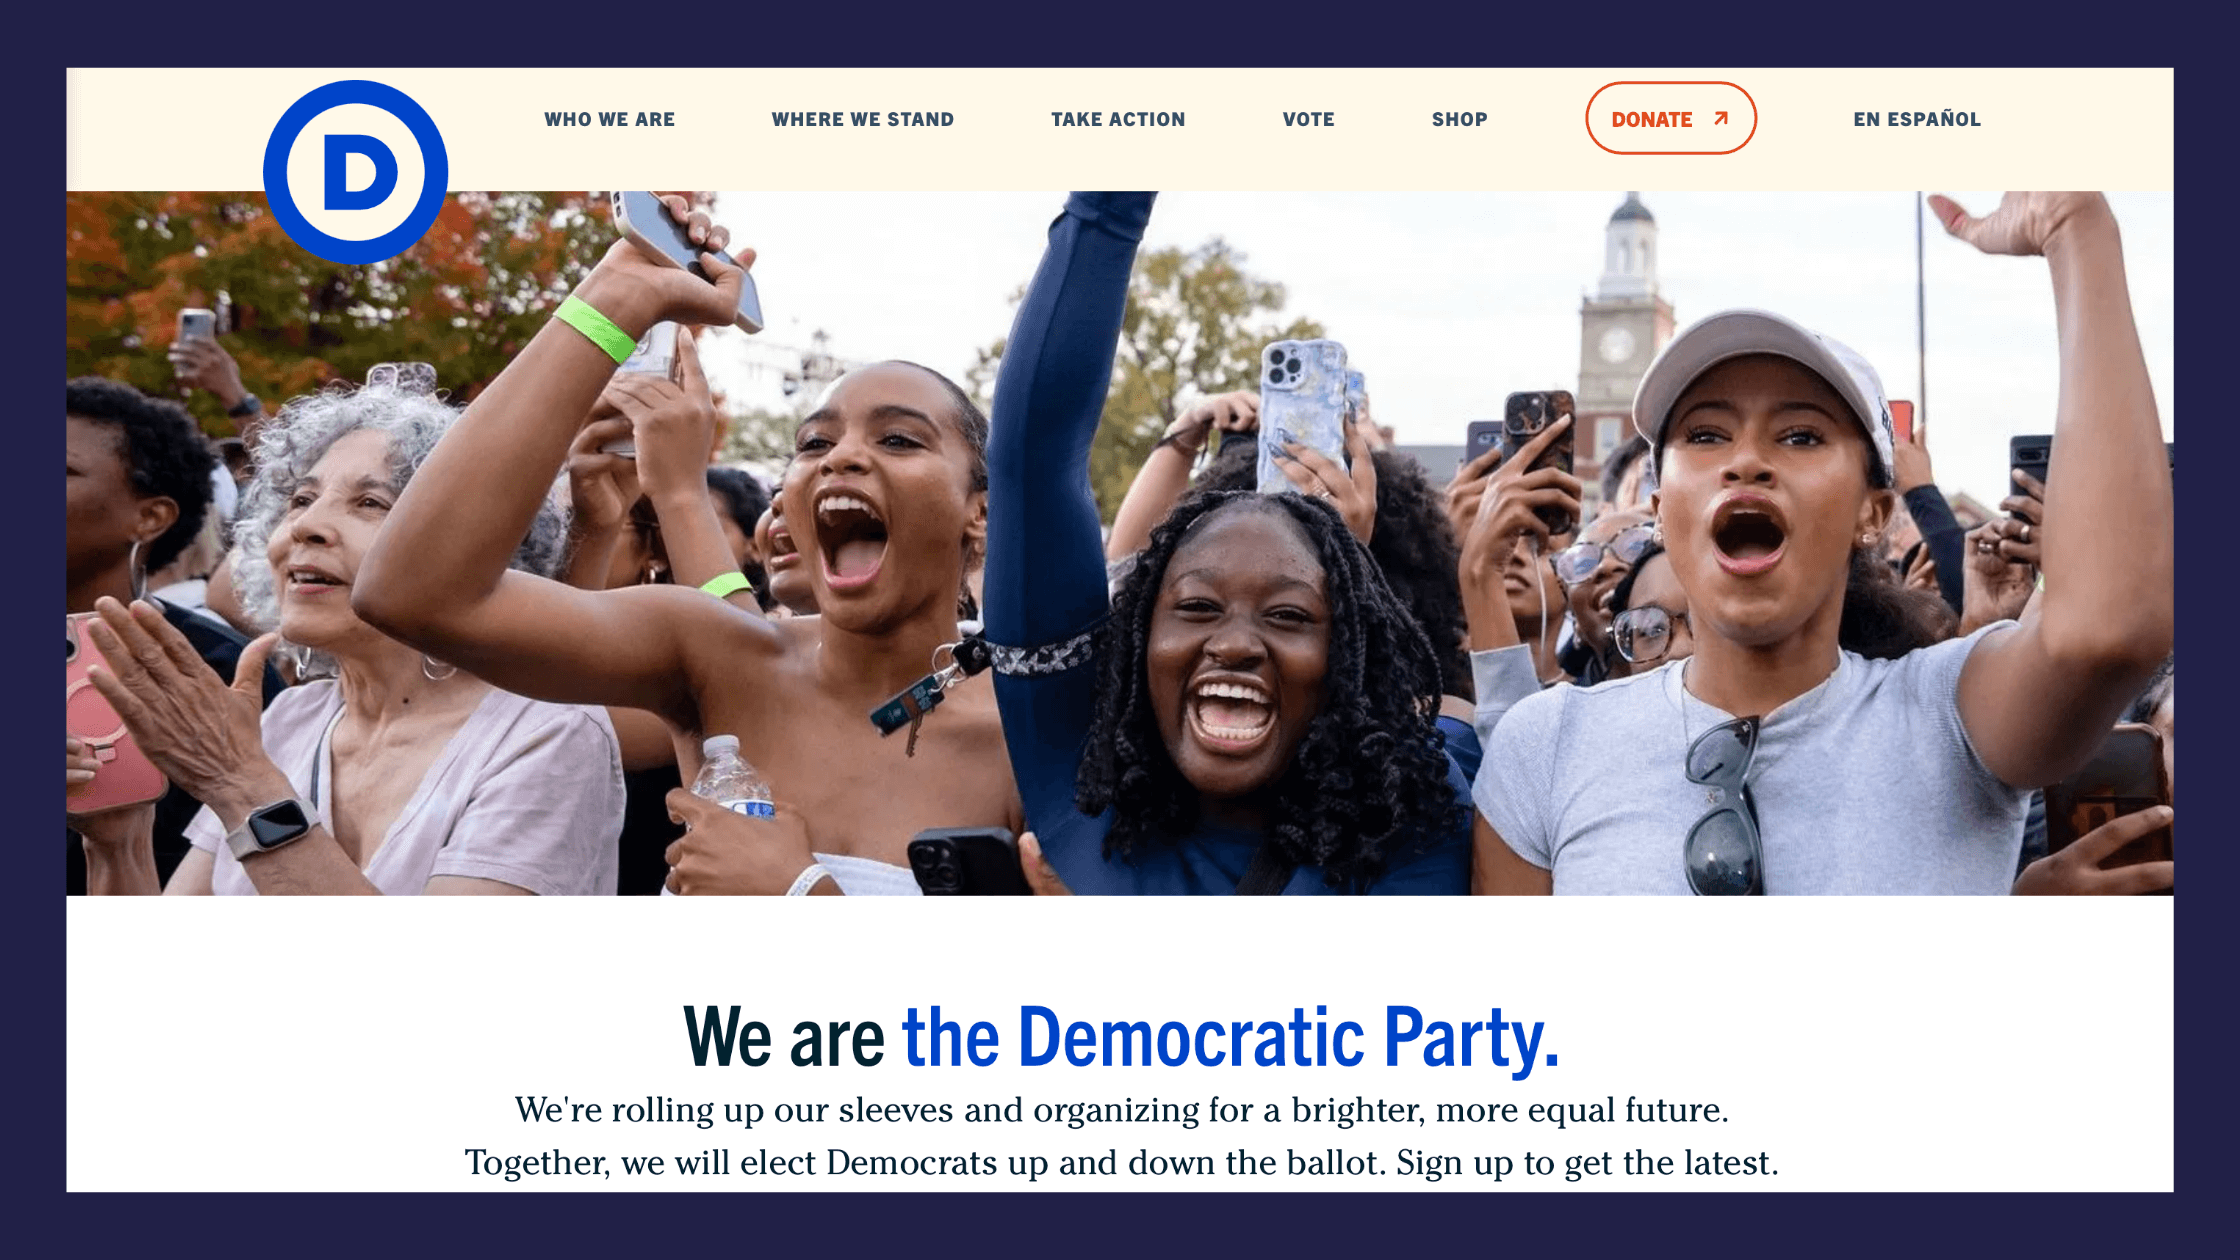Open the Where We Stand menu
This screenshot has height=1260, width=2240.
(862, 119)
